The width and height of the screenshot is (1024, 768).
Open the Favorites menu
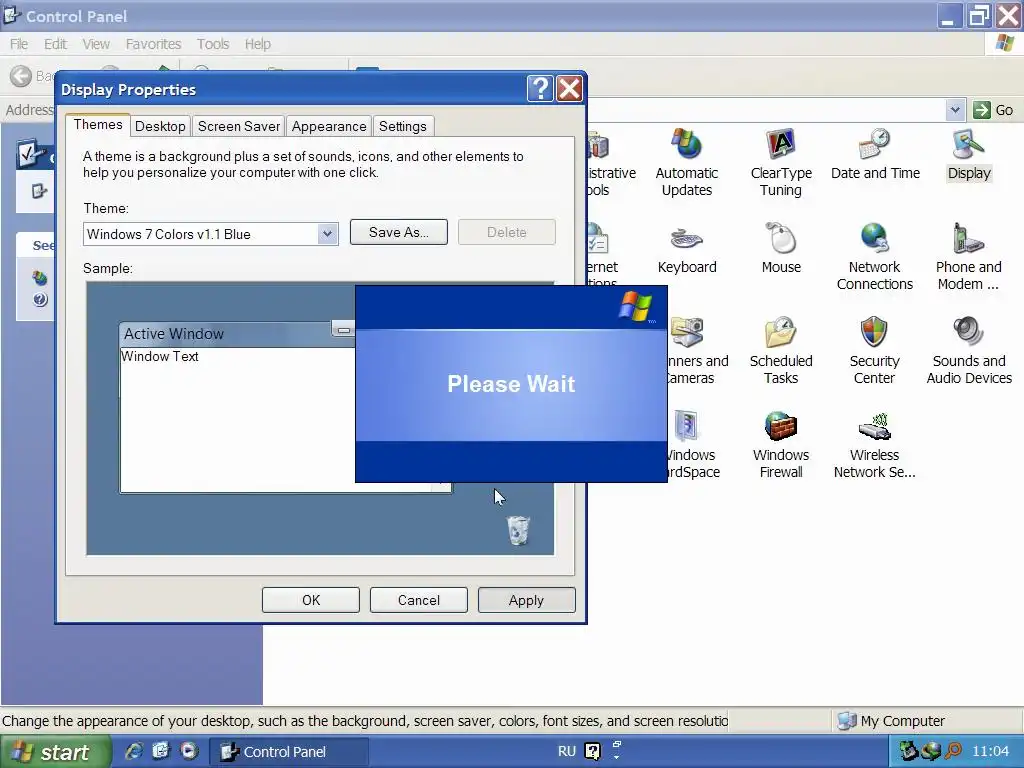[153, 44]
